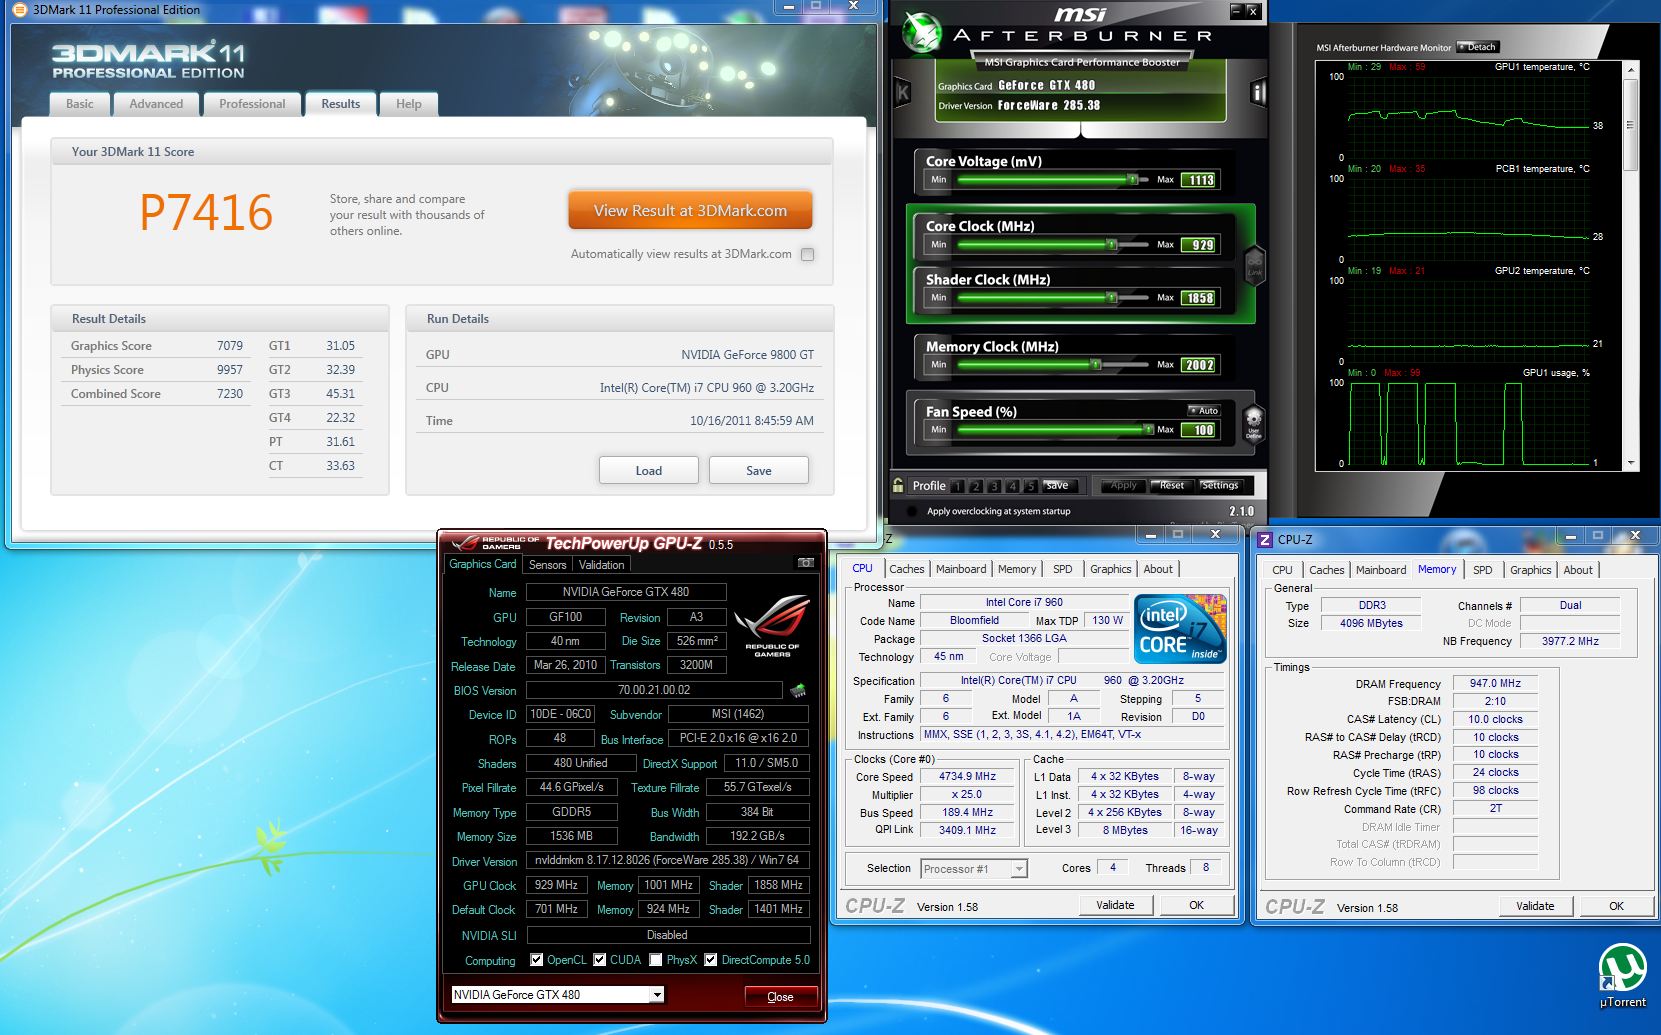Click the User Define fan gear icon
1661x1035 pixels.
tap(1253, 423)
